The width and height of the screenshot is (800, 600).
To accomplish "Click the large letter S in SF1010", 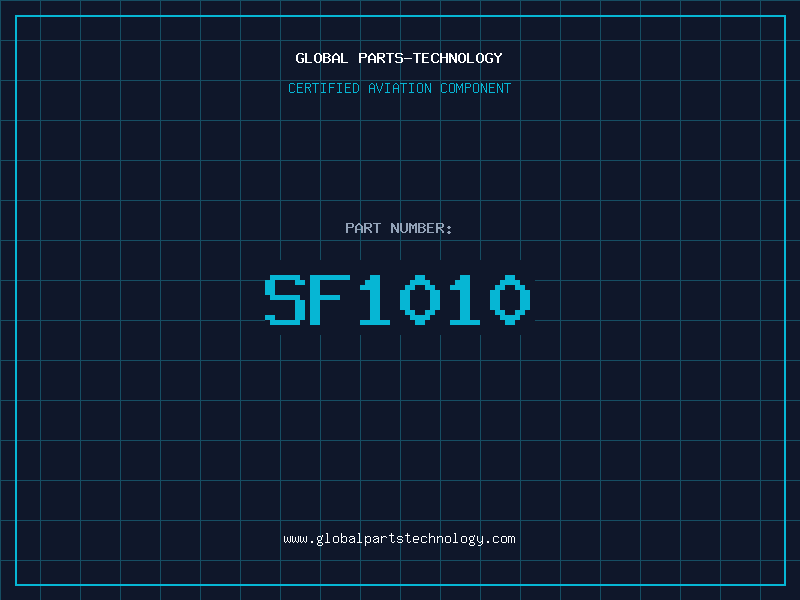I will click(x=285, y=300).
